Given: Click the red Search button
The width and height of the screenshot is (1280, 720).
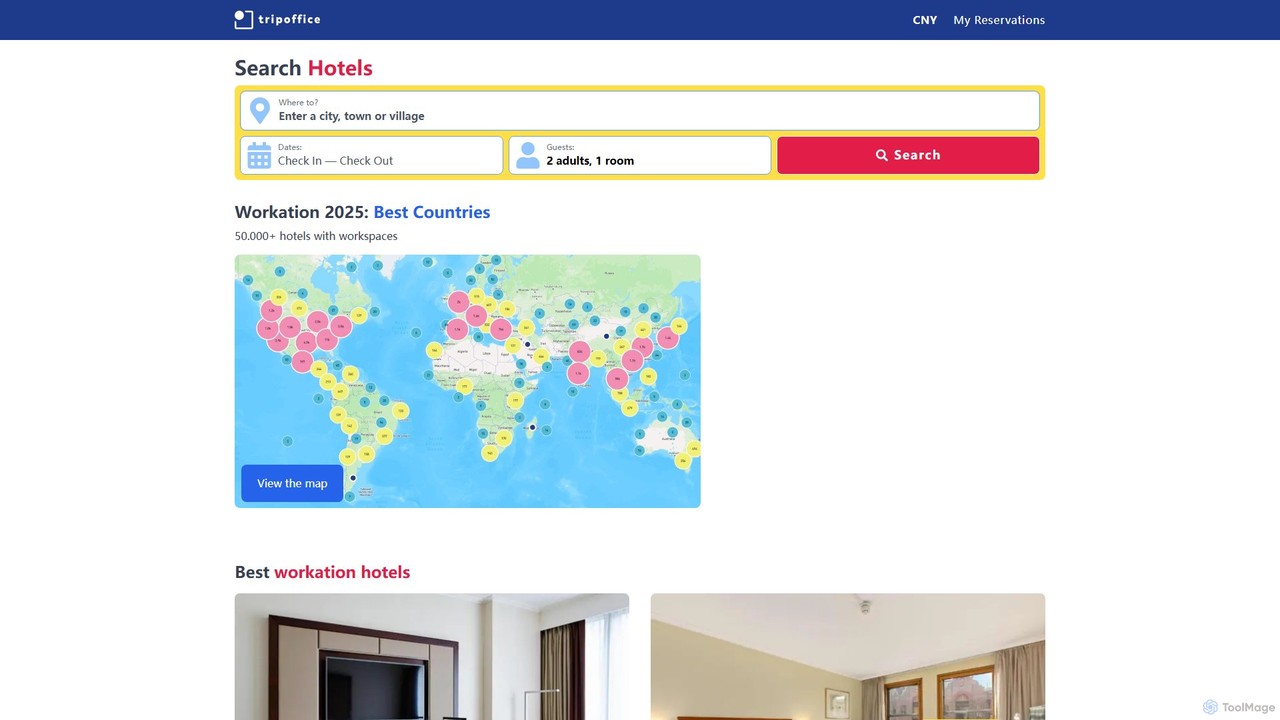Looking at the screenshot, I should click(x=908, y=155).
